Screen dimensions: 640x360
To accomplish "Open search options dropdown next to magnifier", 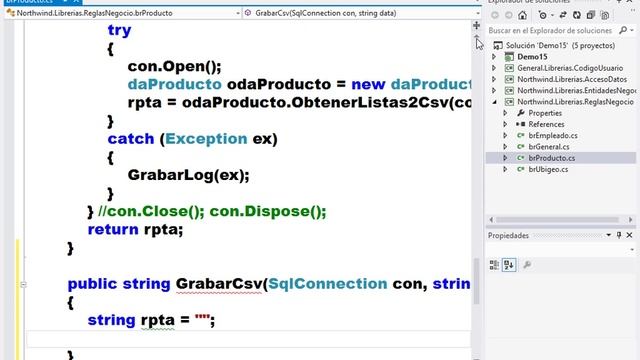I will [632, 30].
